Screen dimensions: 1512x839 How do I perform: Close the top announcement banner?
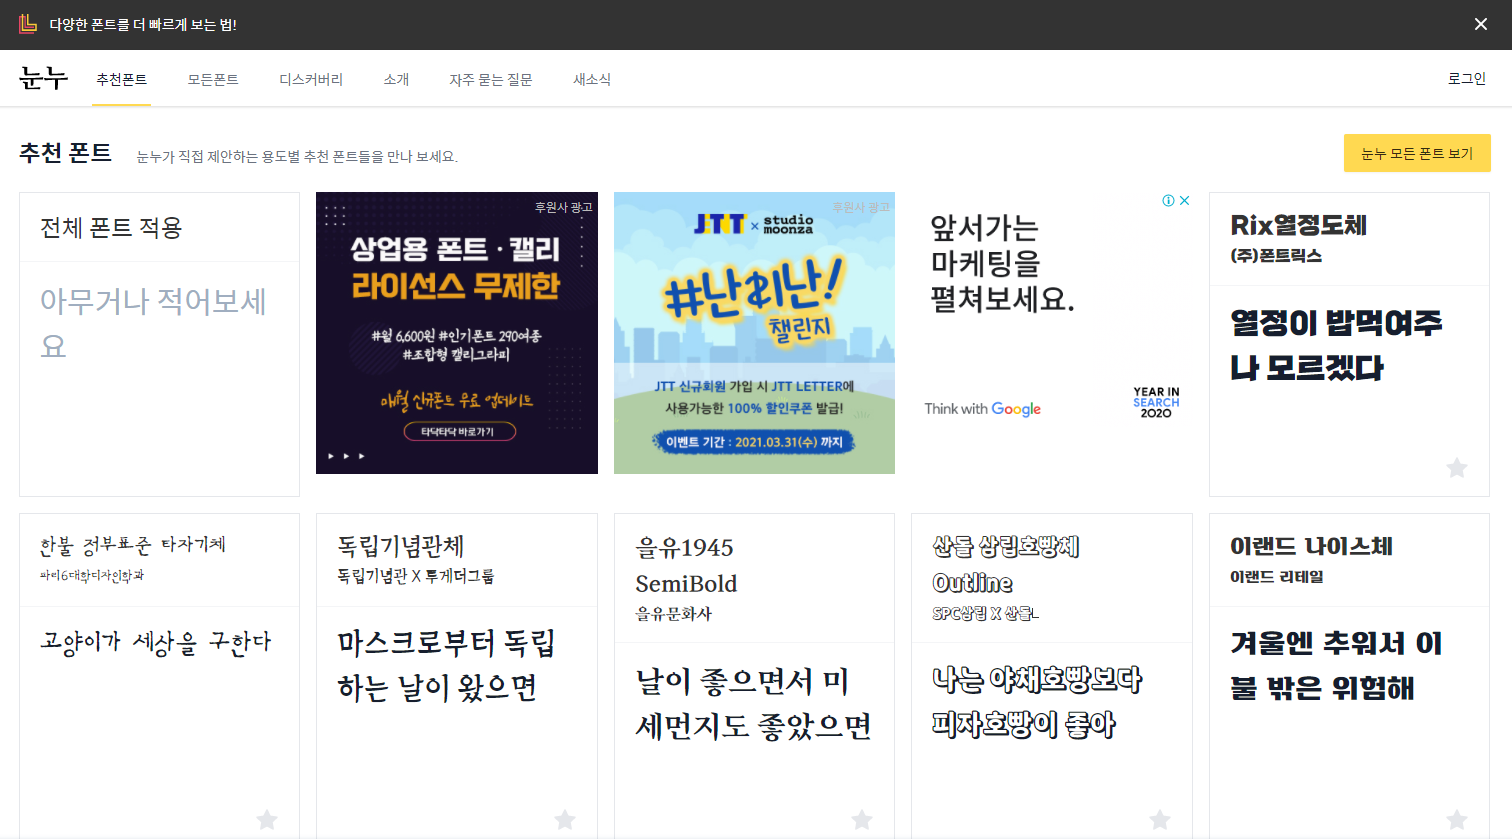(x=1481, y=24)
